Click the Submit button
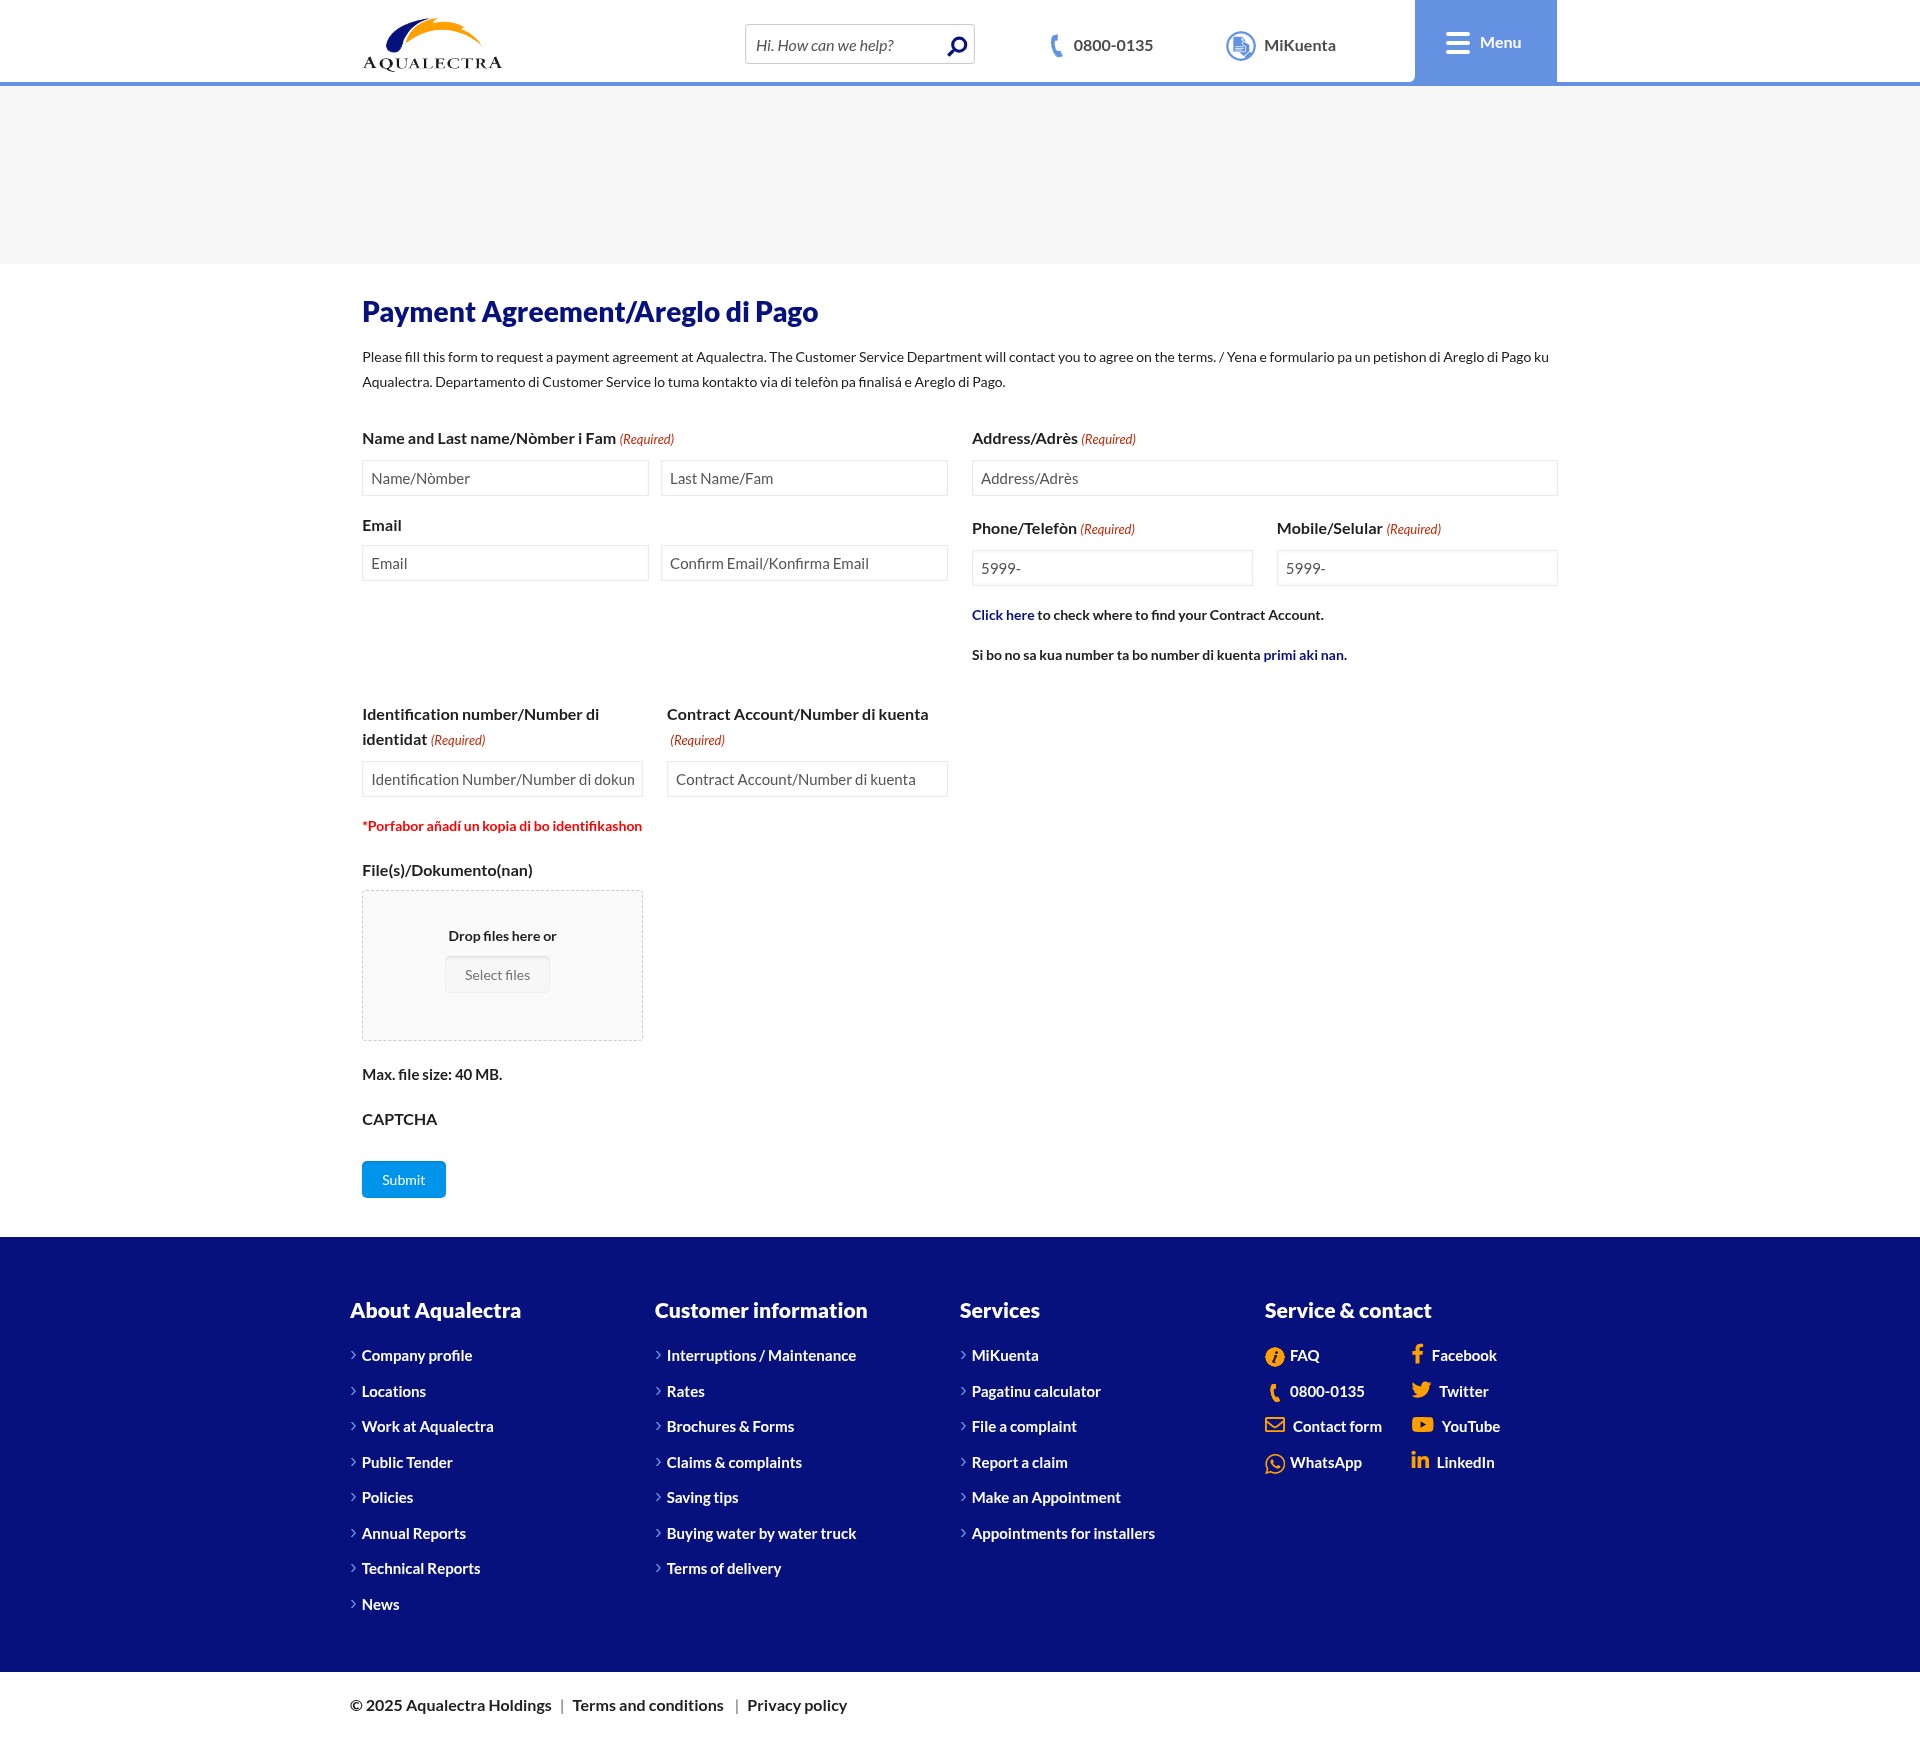 pos(404,1180)
